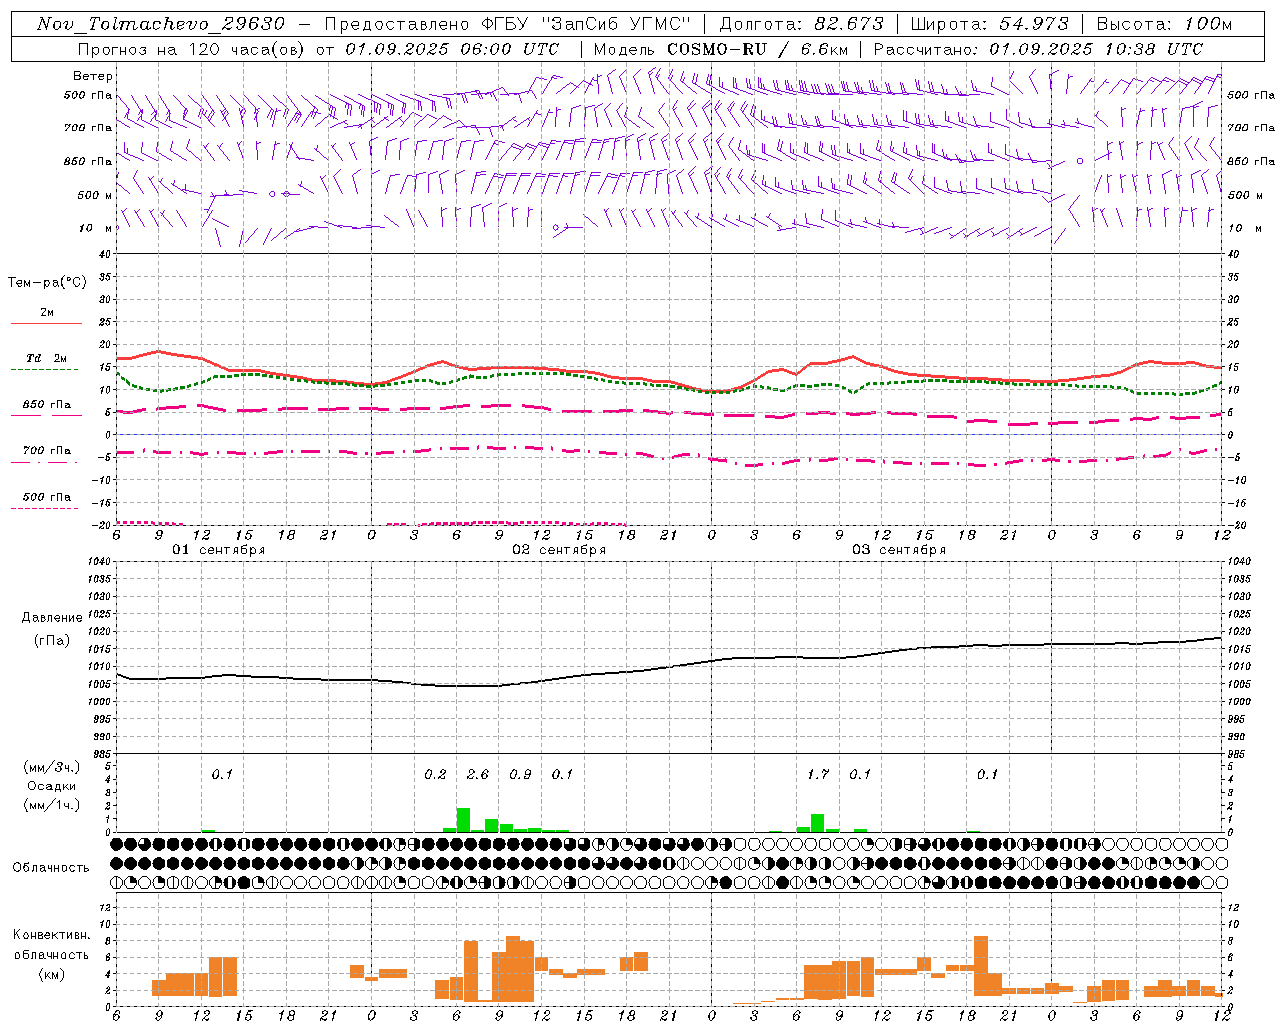Click the model name COSMO-RU / 6.6км
This screenshot has width=1280, height=1024.
click(756, 49)
